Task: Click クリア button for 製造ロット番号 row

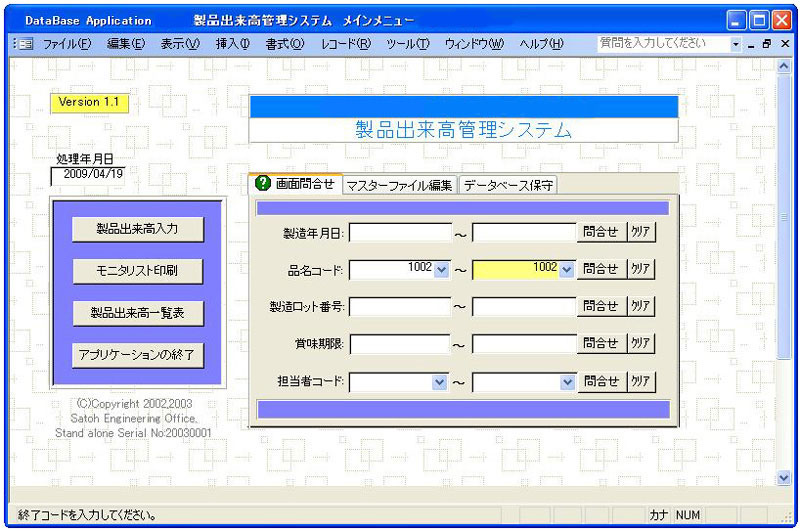Action: coord(640,307)
